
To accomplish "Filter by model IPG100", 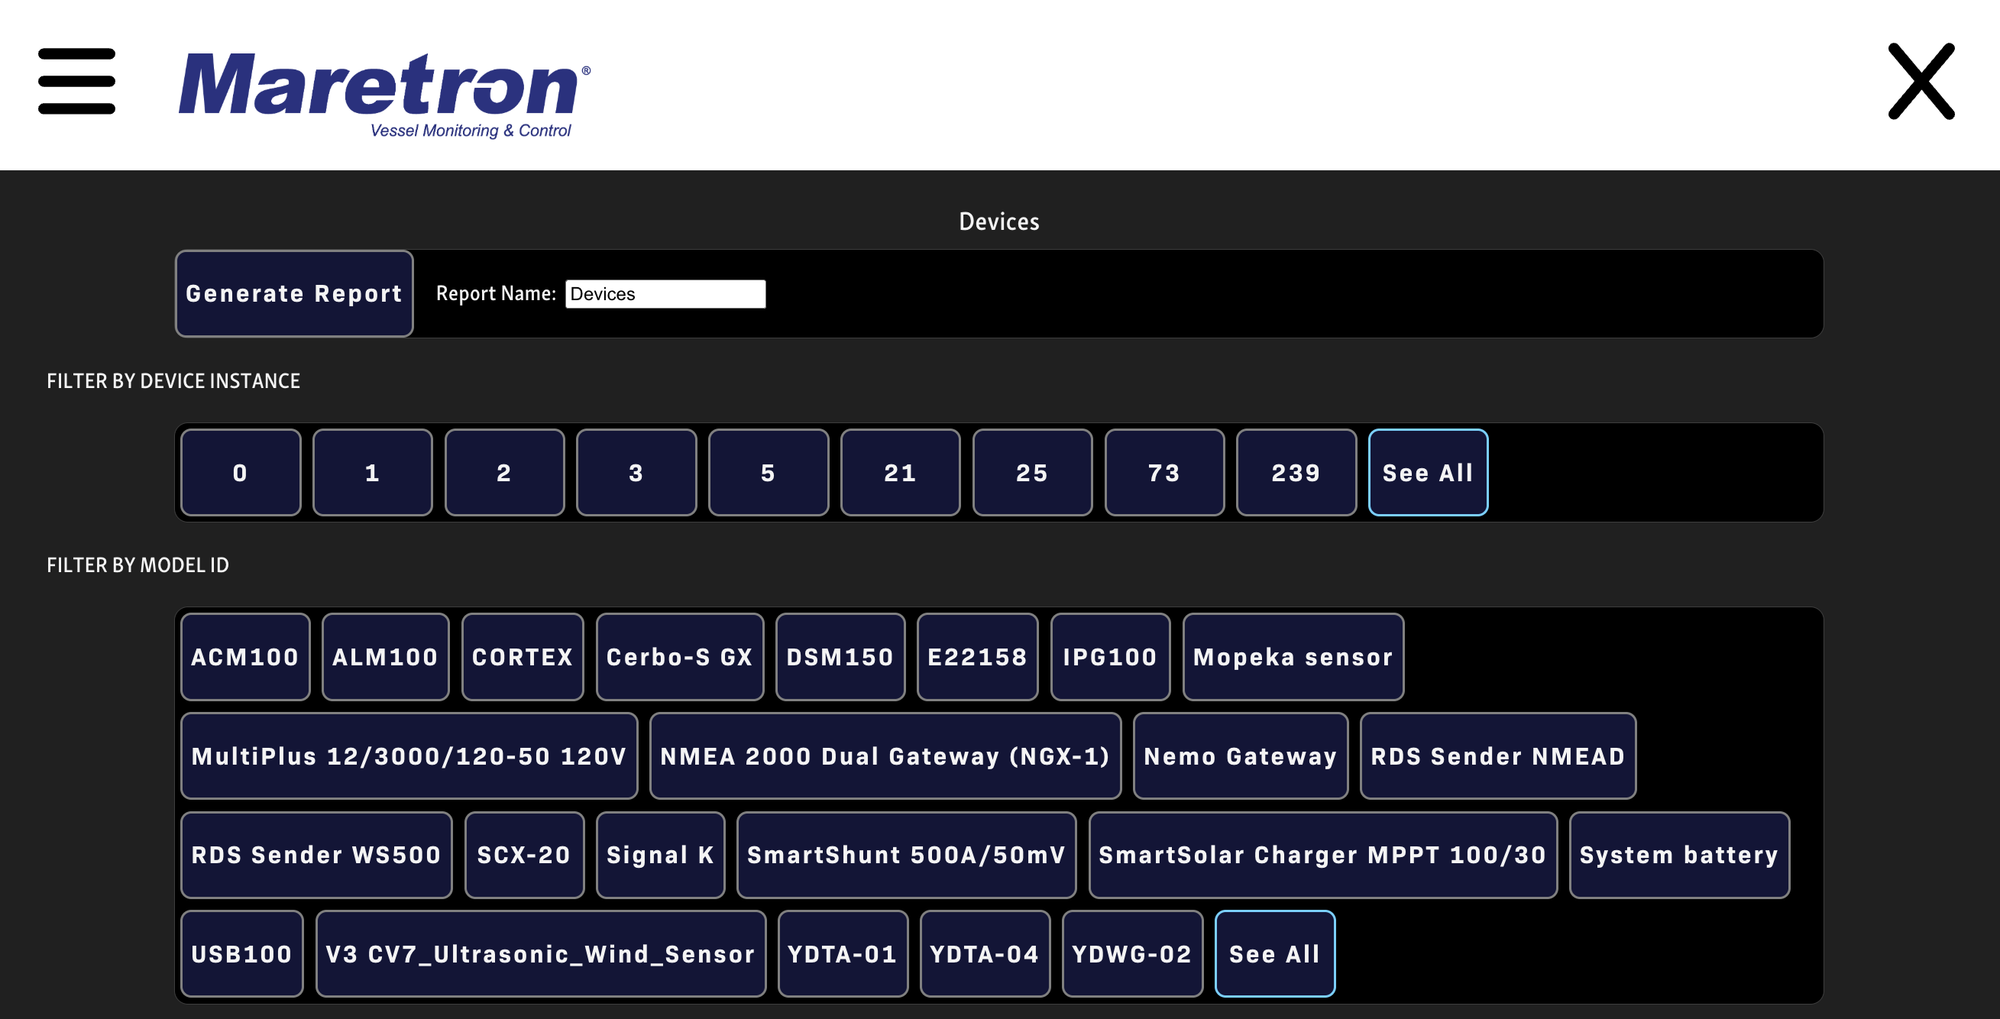I will [1111, 657].
